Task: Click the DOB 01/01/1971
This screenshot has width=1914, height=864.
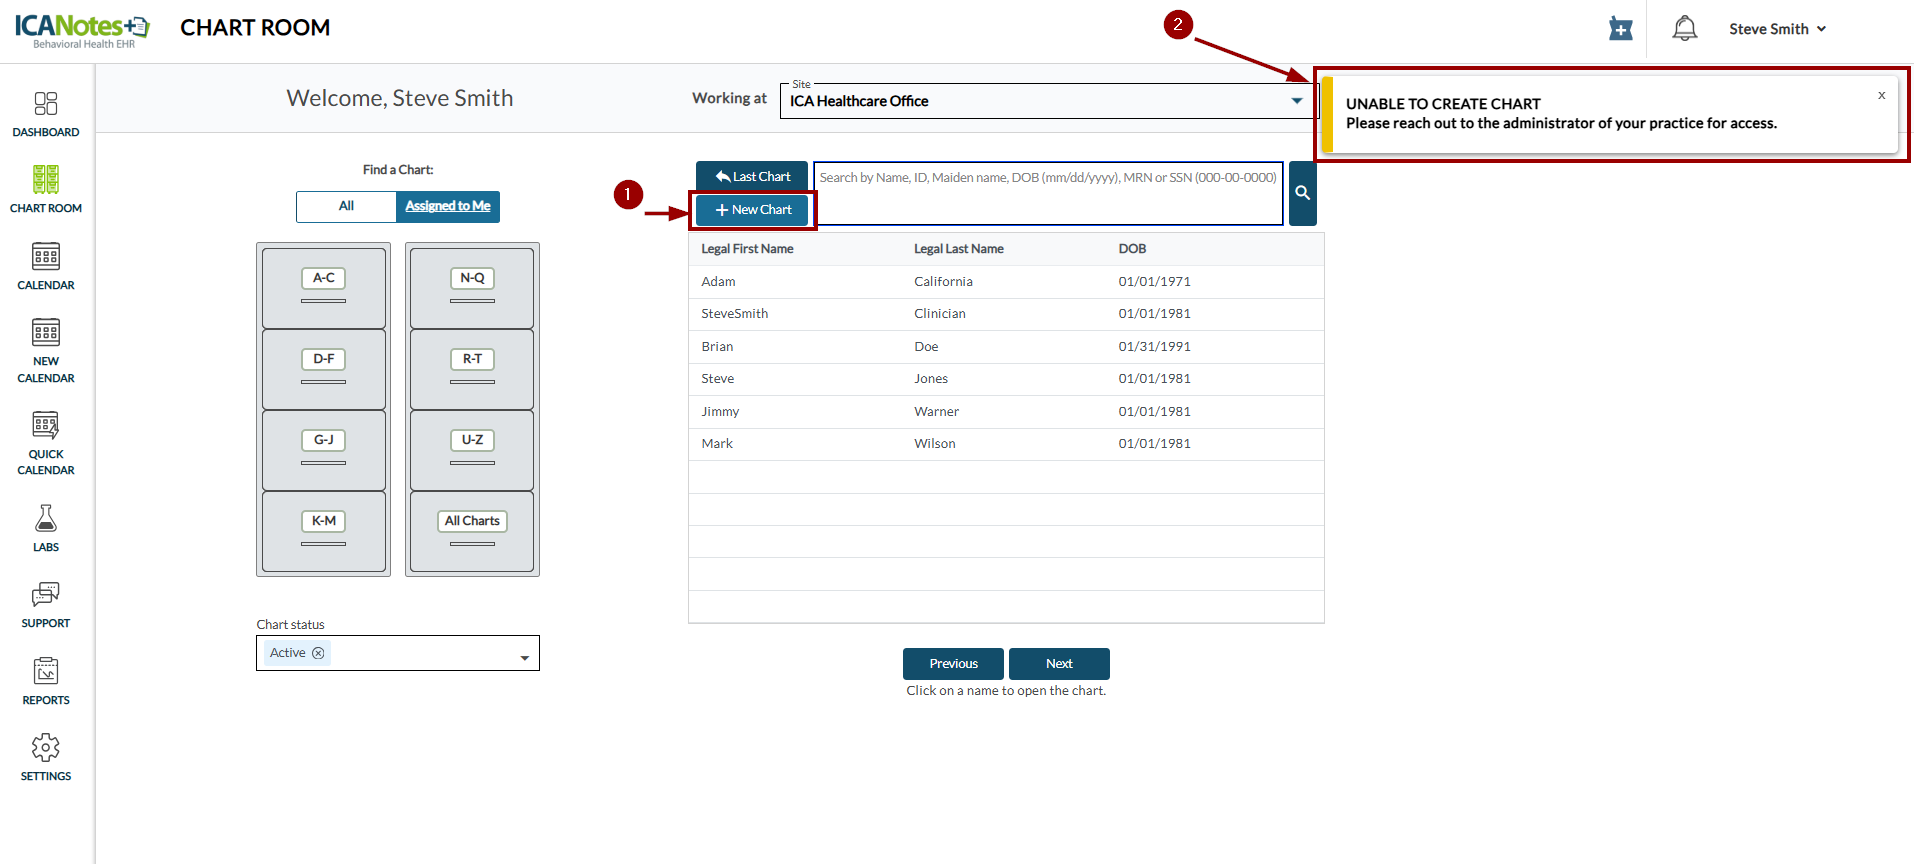Action: (1155, 282)
